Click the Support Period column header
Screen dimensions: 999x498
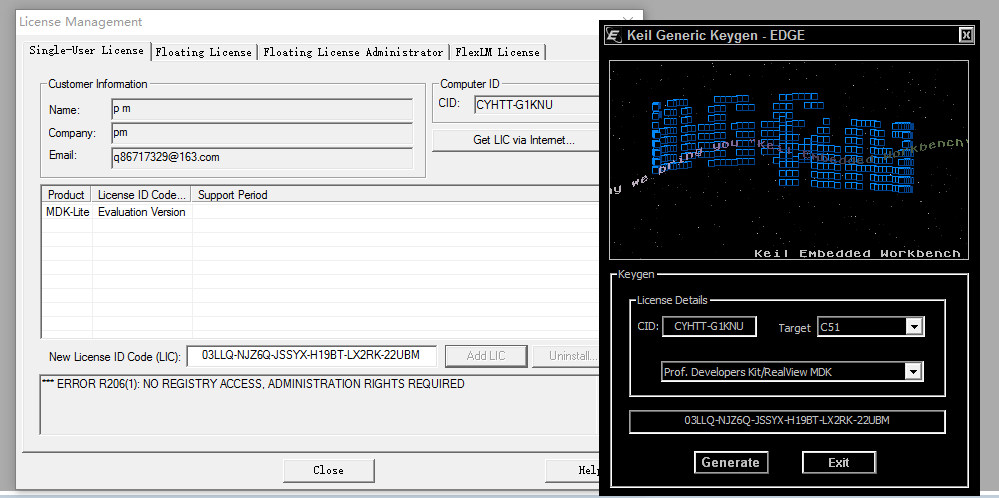(395, 195)
